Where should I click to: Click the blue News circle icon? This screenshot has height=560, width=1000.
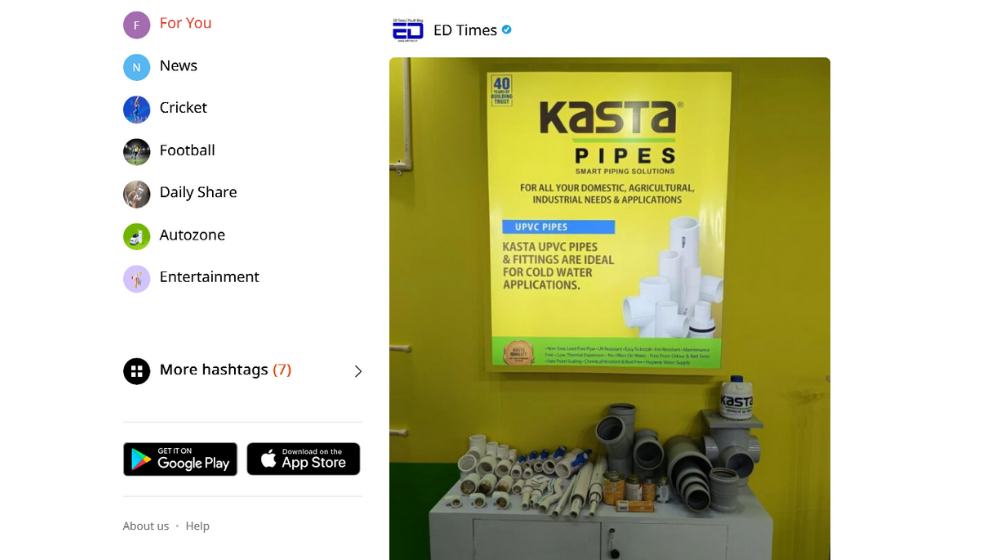pyautogui.click(x=136, y=67)
